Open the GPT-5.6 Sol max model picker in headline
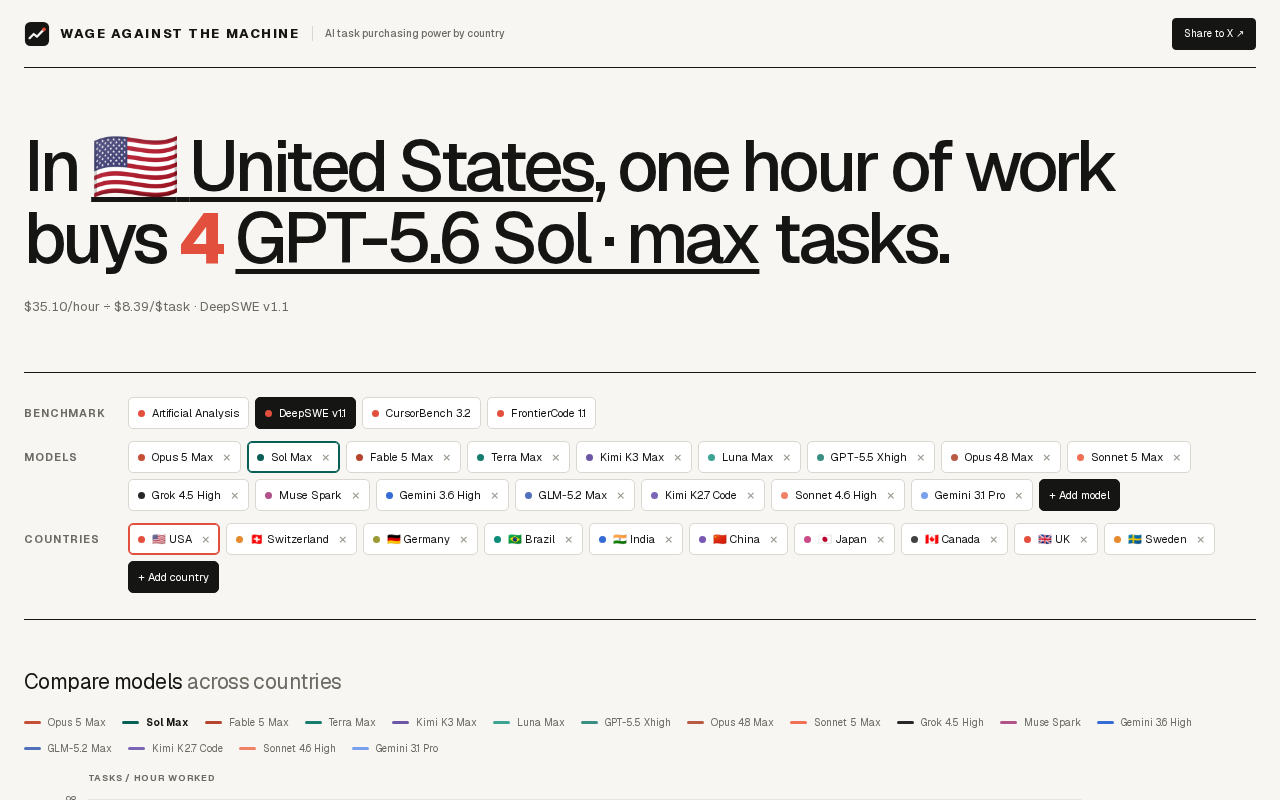The width and height of the screenshot is (1280, 800). 497,240
